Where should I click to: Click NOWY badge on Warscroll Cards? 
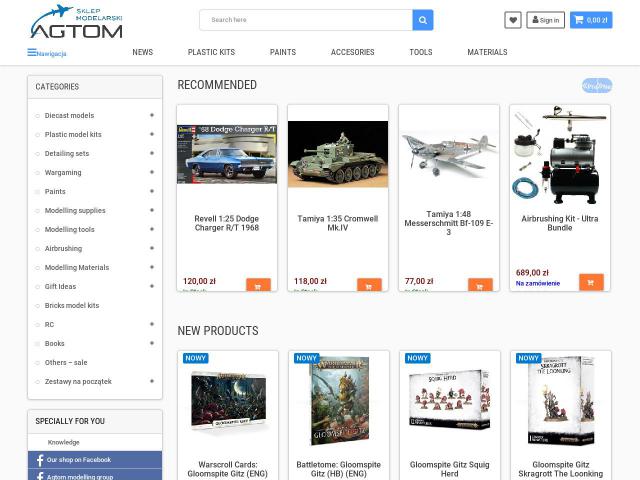click(196, 358)
